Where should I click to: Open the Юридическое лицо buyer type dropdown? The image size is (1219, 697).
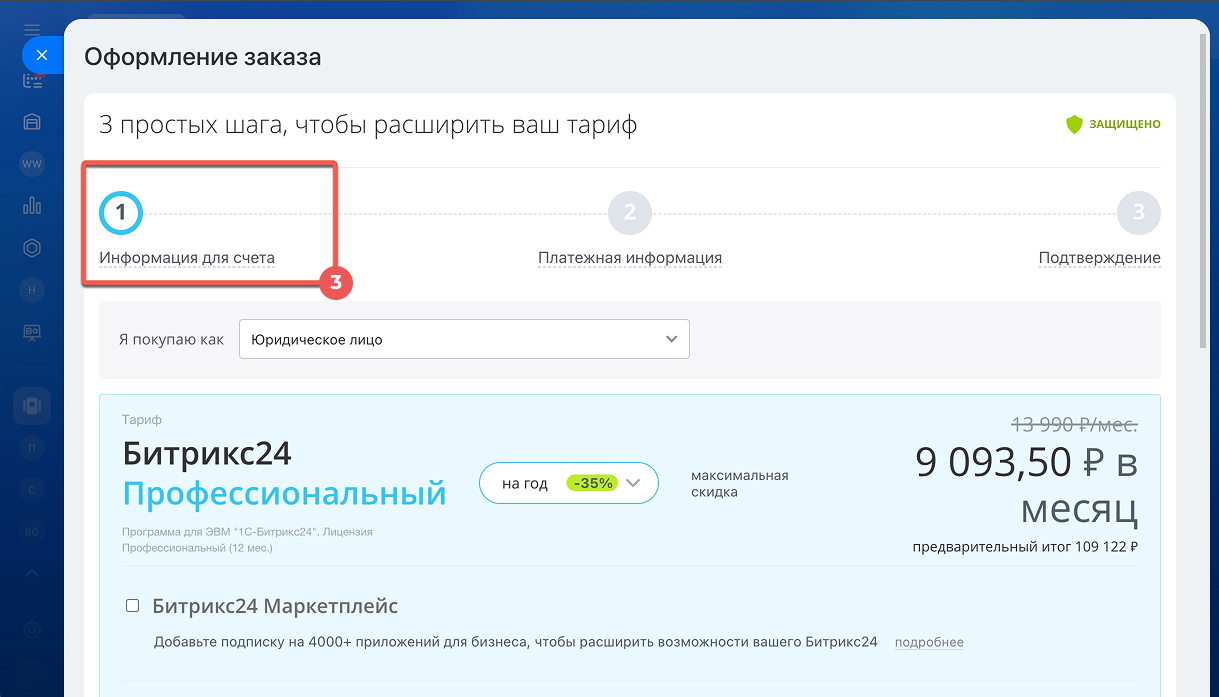[464, 339]
